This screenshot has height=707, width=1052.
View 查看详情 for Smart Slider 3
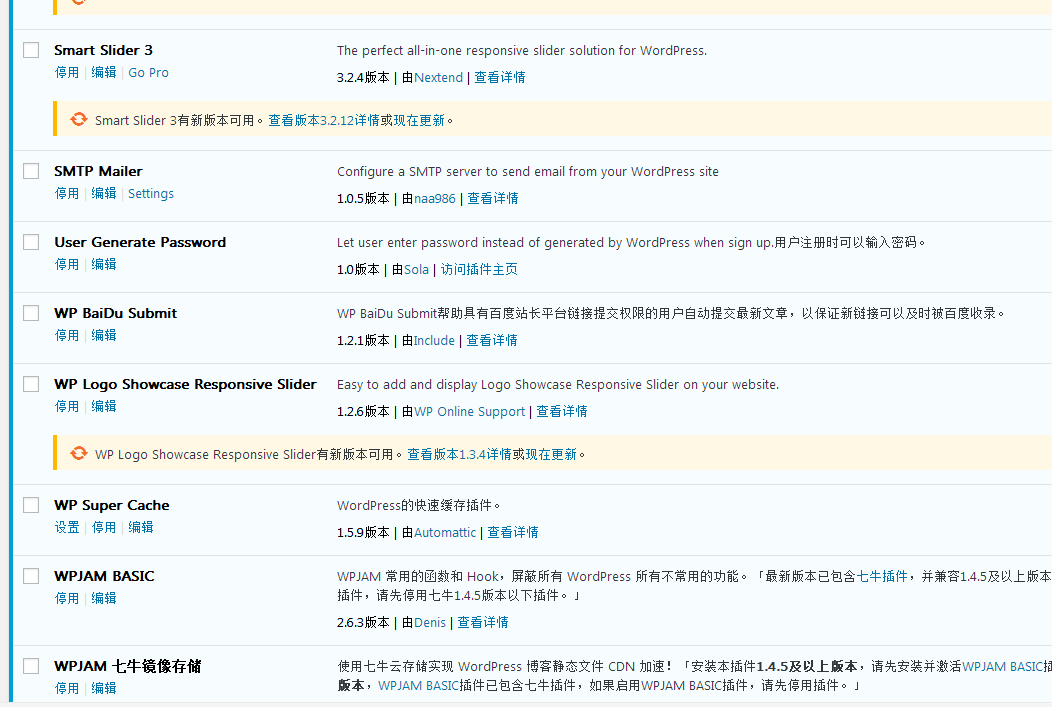pyautogui.click(x=500, y=77)
